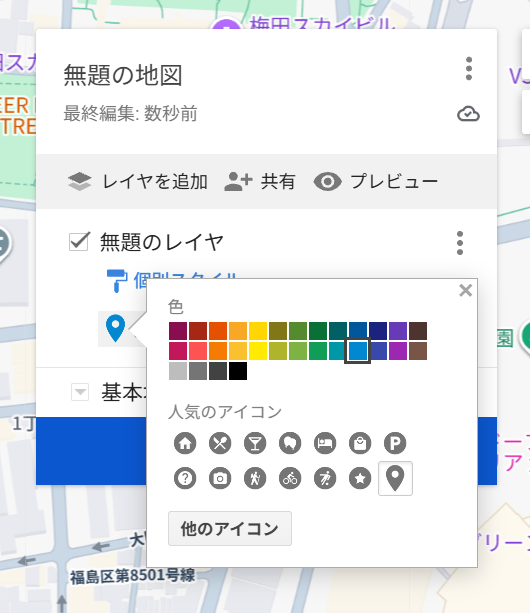This screenshot has height=613, width=530.
Task: Pick the teal swatch in second row
Action: pyautogui.click(x=338, y=351)
